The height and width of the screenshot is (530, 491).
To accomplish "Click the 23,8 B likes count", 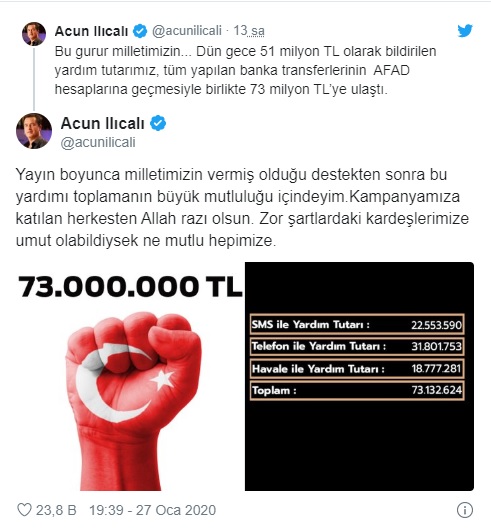I will tap(56, 510).
